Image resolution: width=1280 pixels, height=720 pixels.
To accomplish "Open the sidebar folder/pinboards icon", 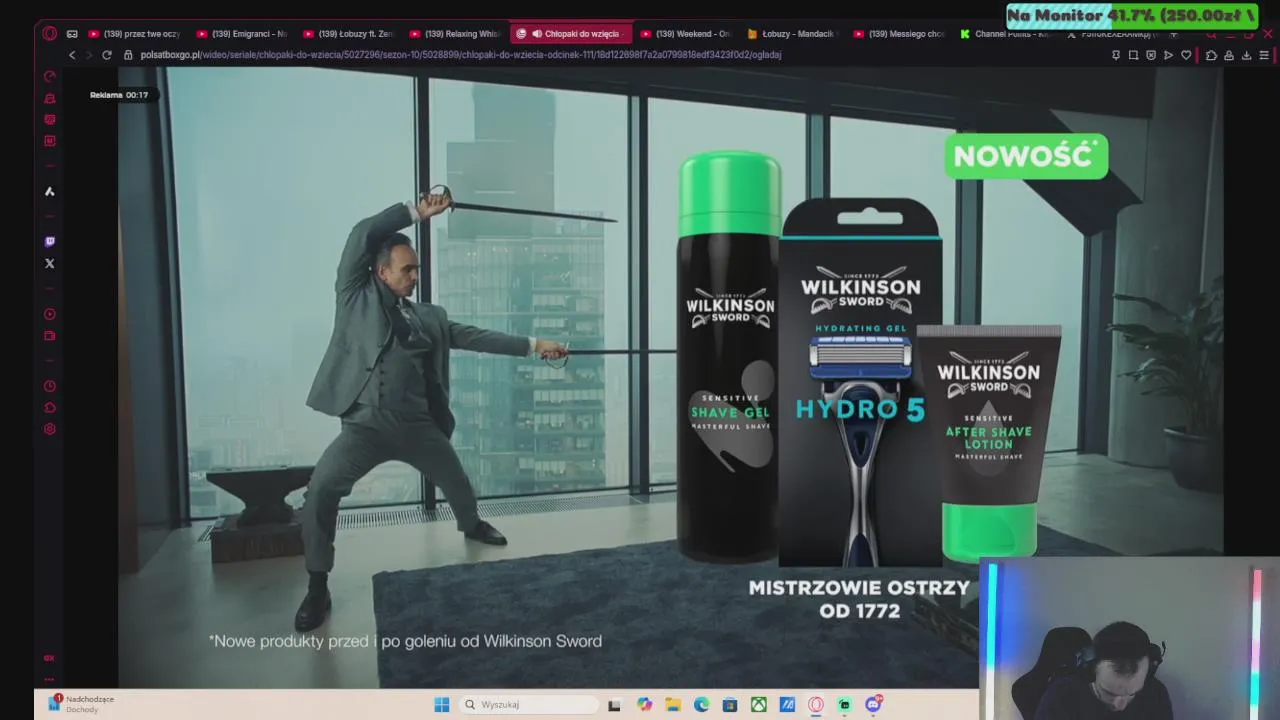I will [x=49, y=336].
